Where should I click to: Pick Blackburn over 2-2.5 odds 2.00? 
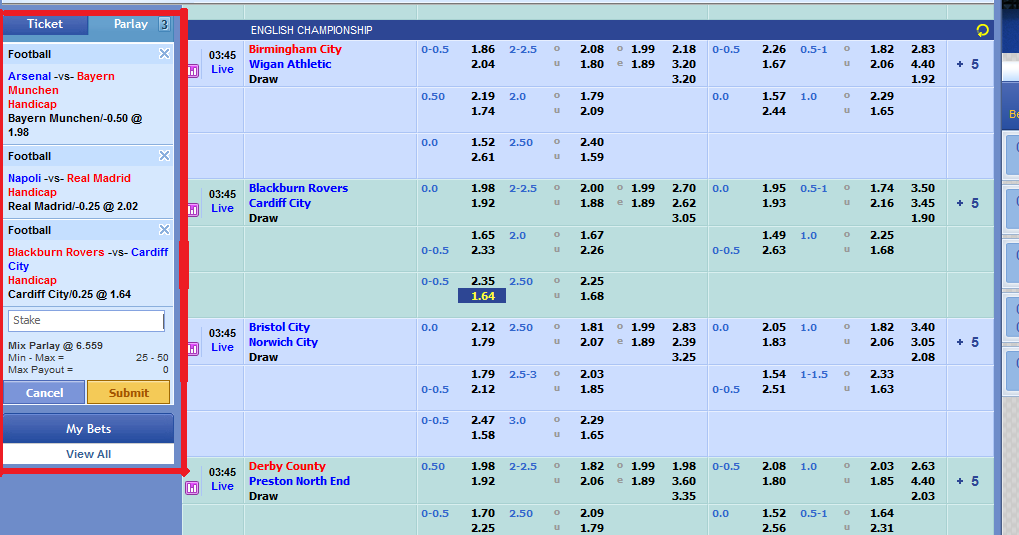pos(592,189)
